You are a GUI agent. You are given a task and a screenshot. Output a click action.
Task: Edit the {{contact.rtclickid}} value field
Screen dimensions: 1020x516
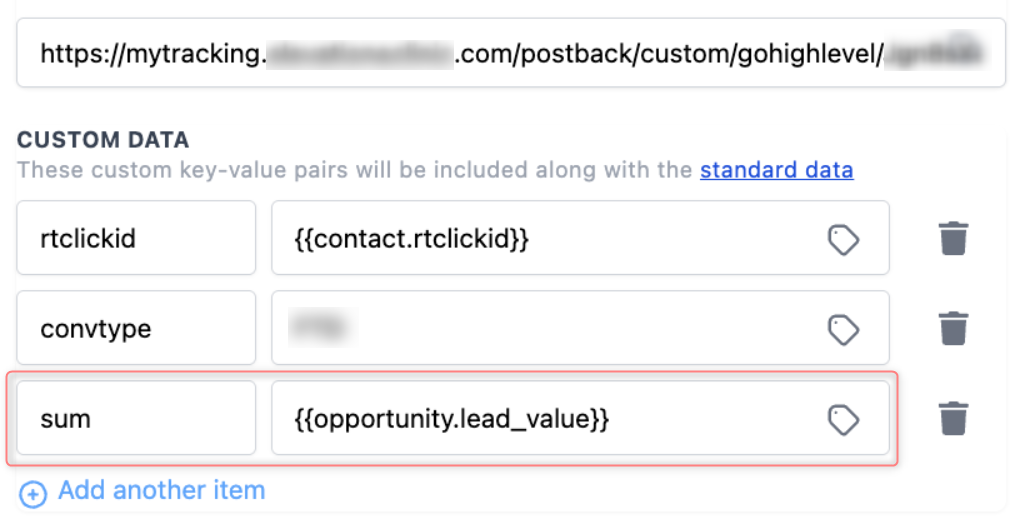(x=580, y=238)
